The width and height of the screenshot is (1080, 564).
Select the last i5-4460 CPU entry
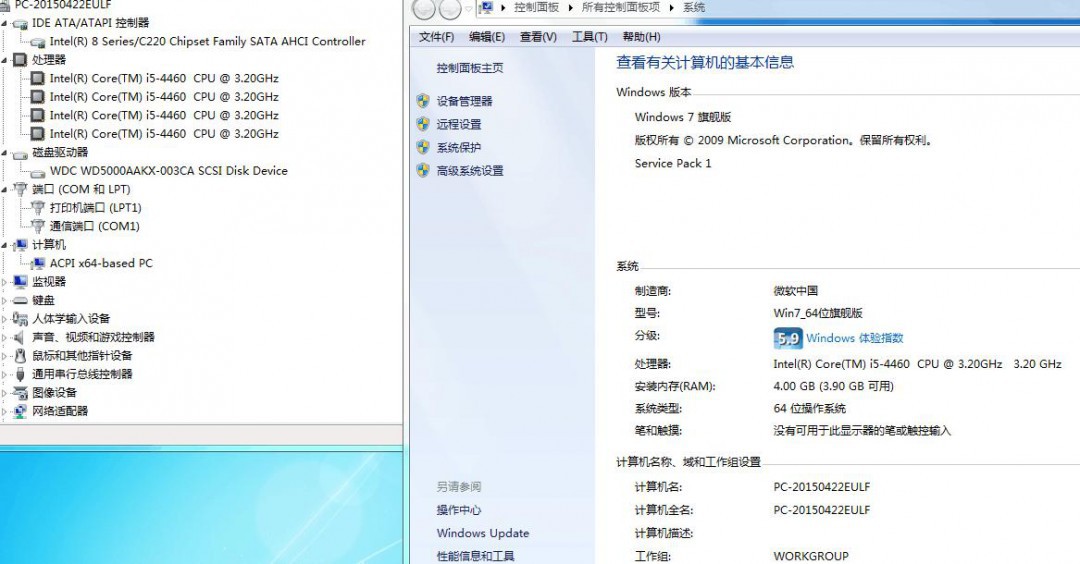[164, 134]
